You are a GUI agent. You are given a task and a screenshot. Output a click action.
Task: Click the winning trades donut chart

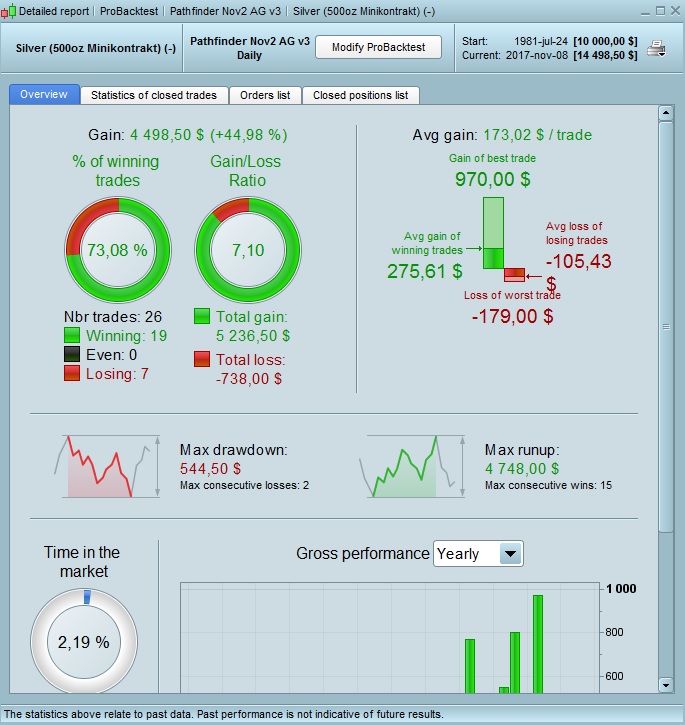point(117,250)
